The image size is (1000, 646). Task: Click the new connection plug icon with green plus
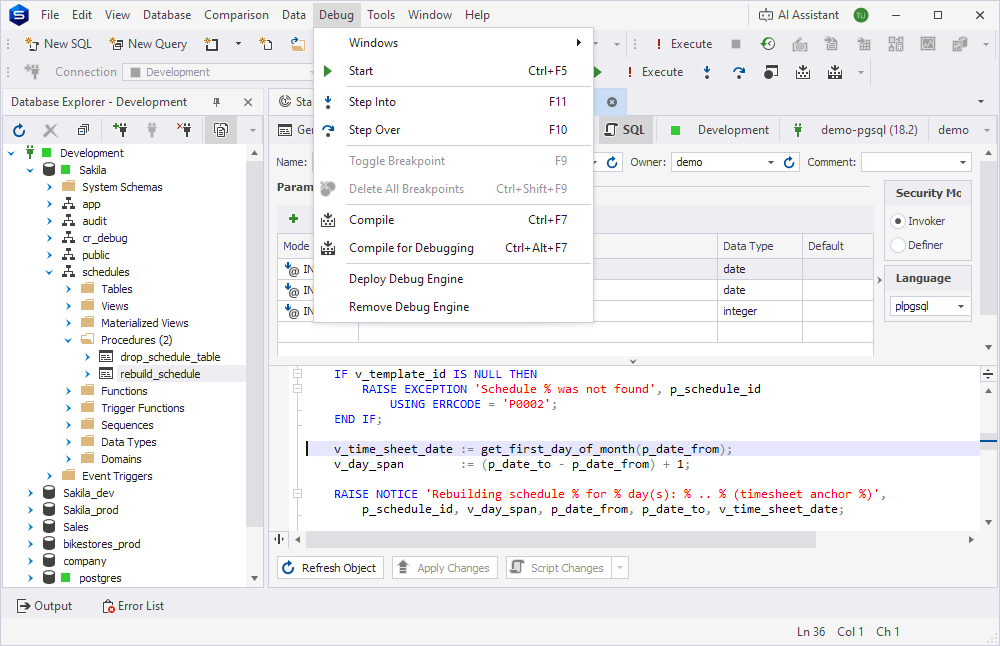point(120,131)
